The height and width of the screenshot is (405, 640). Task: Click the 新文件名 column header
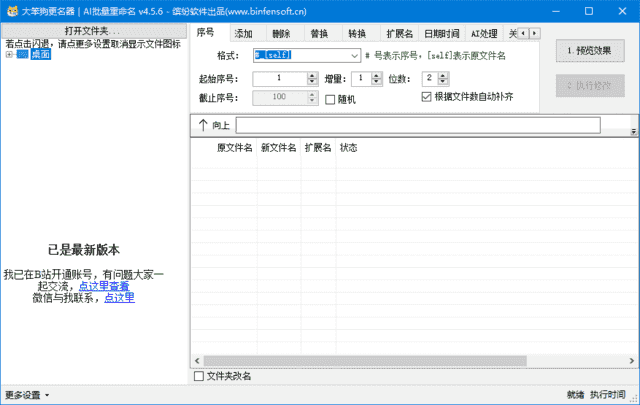tap(279, 148)
